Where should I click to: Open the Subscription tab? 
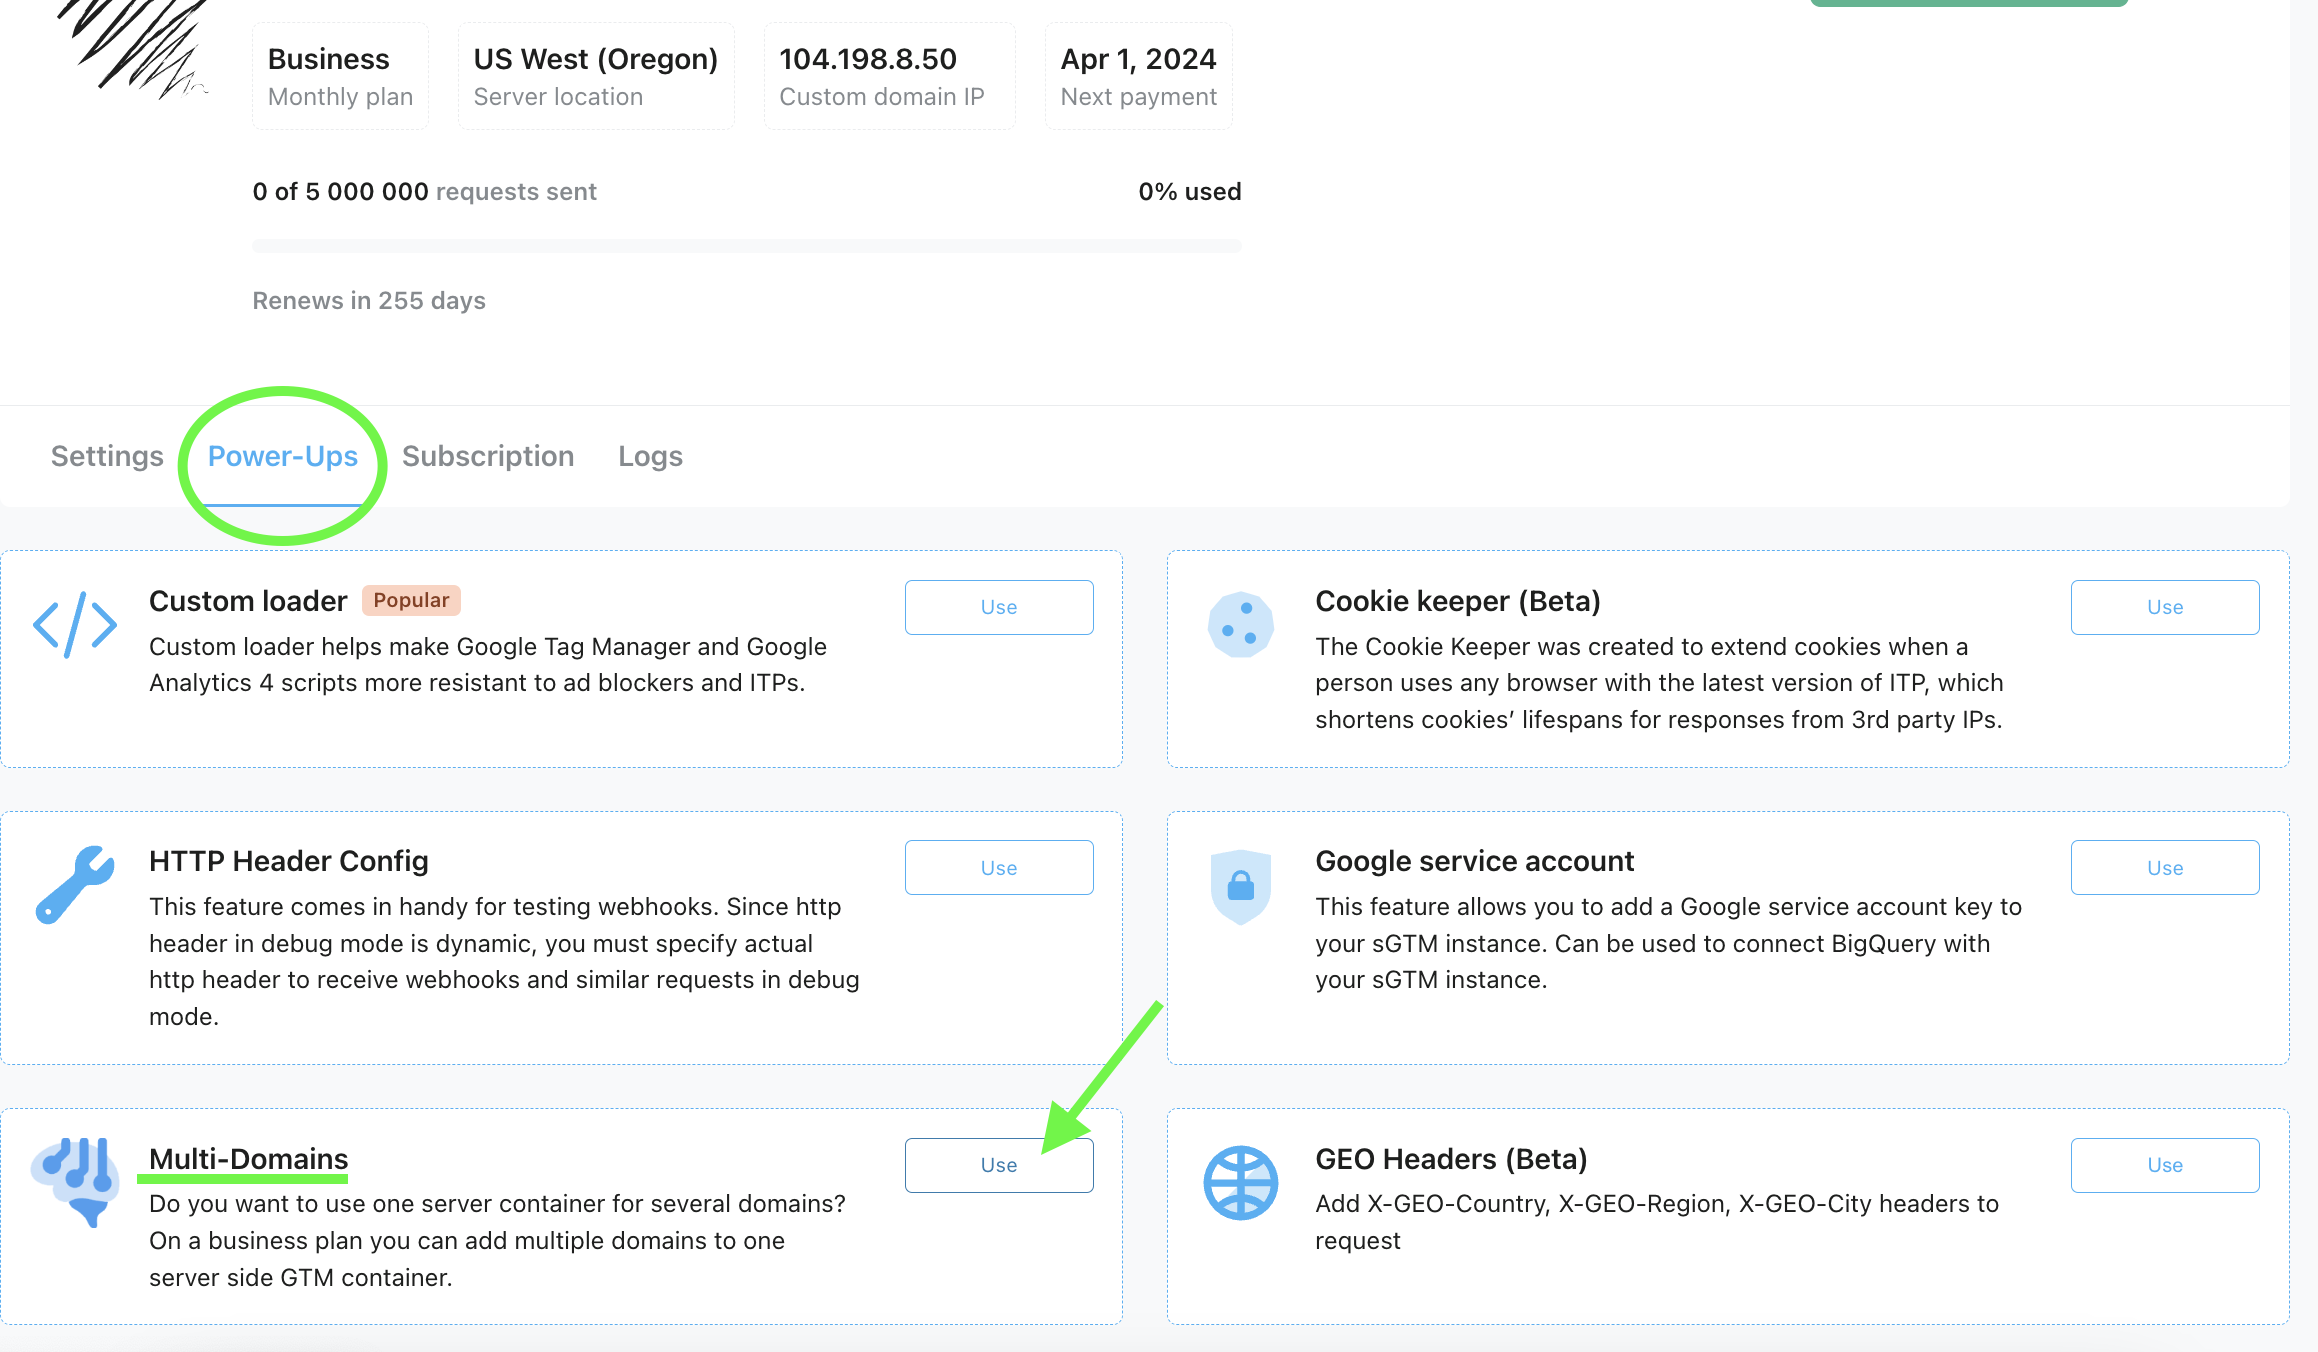[x=488, y=456]
